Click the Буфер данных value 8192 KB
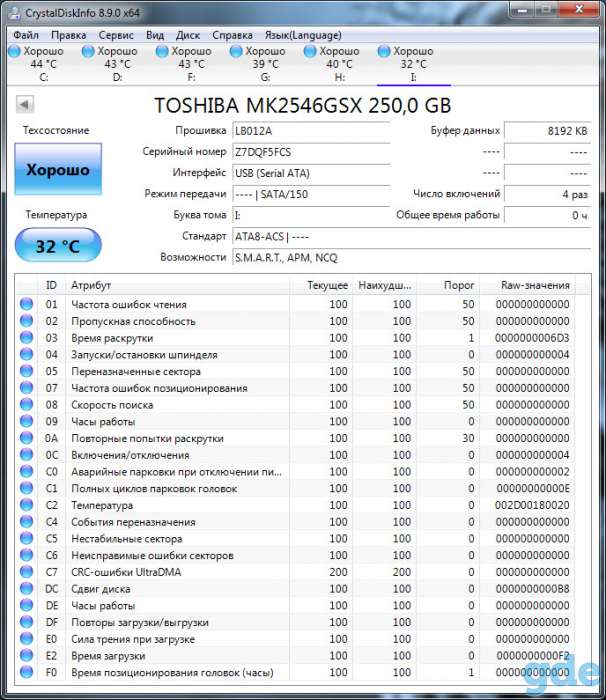 547,131
